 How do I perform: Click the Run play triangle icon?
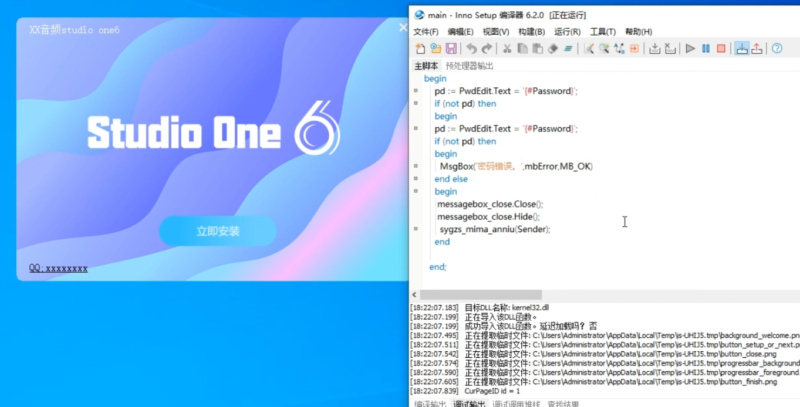coord(690,48)
